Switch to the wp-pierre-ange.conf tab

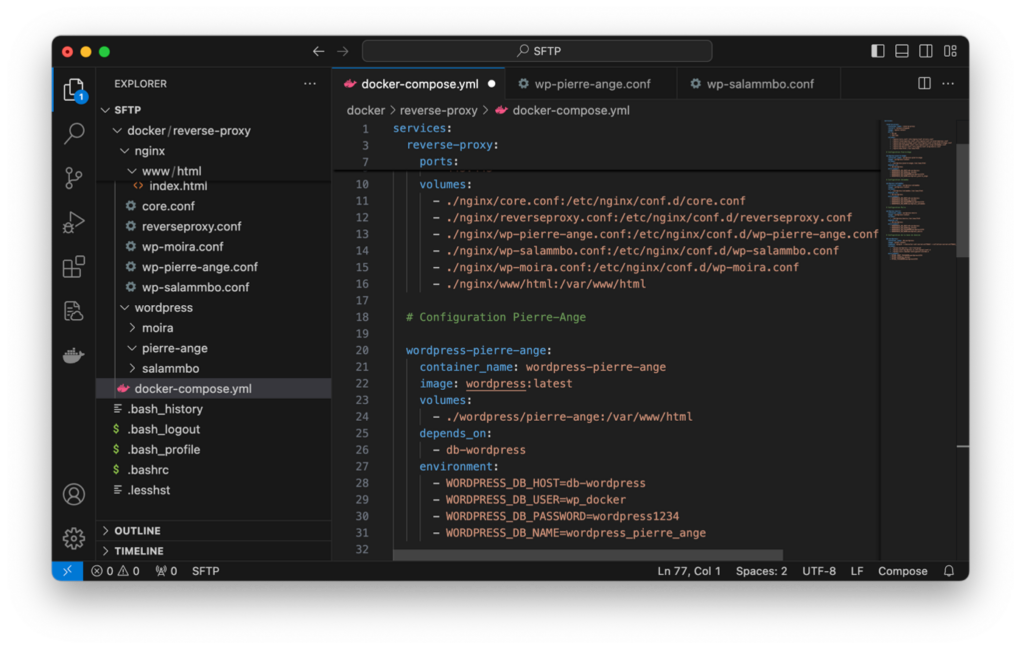[592, 84]
